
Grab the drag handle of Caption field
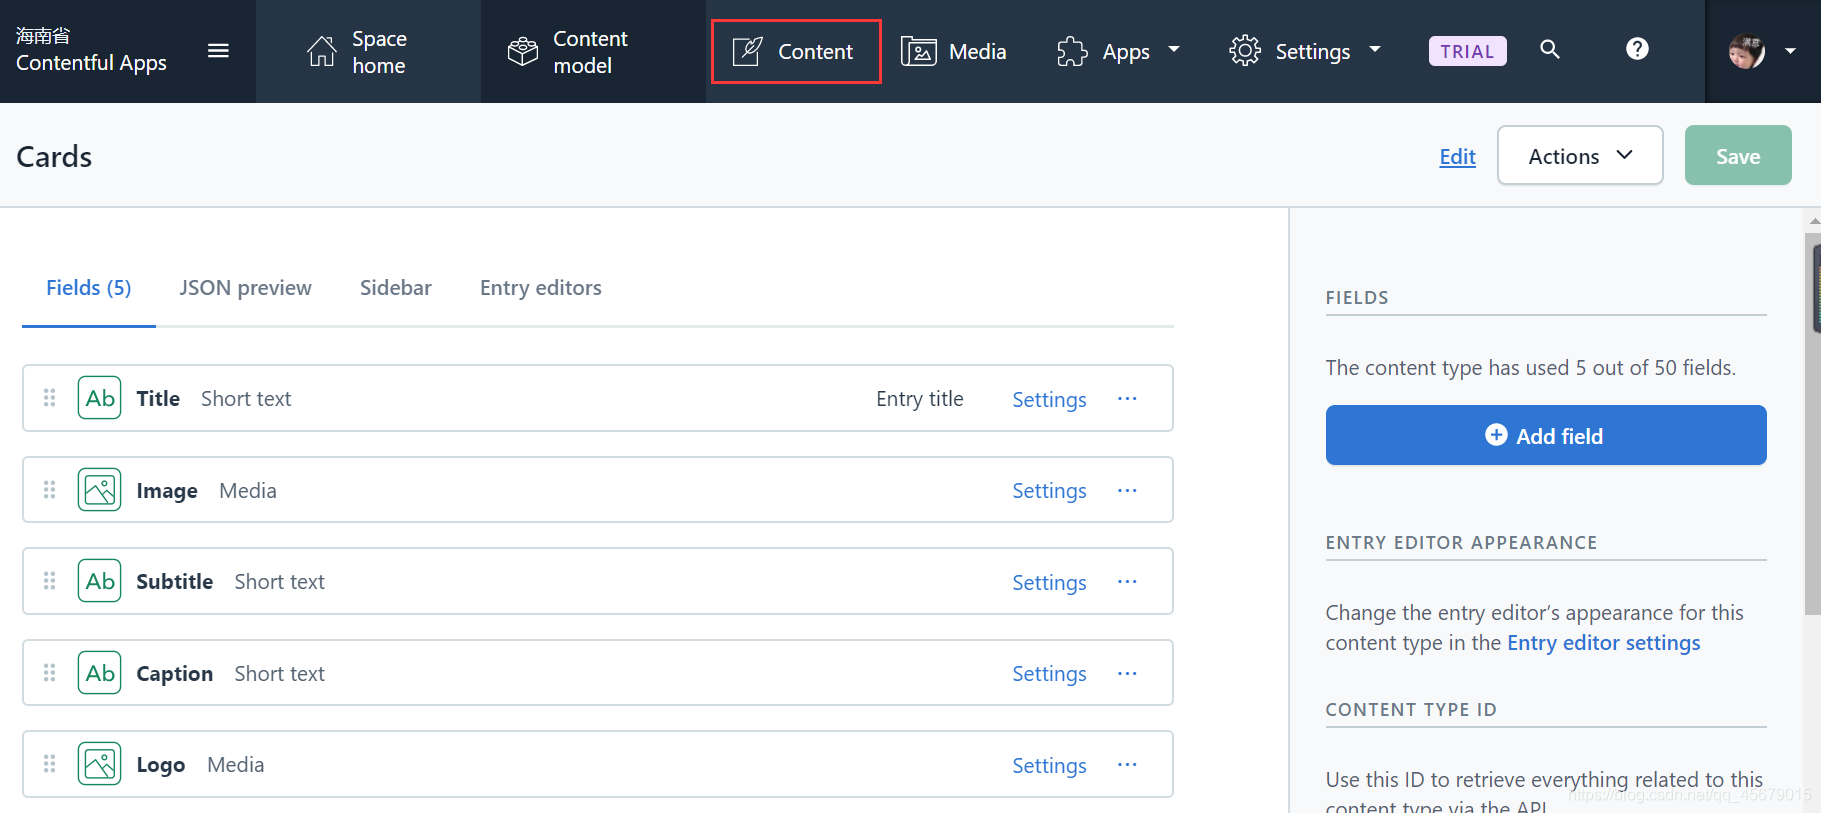49,673
